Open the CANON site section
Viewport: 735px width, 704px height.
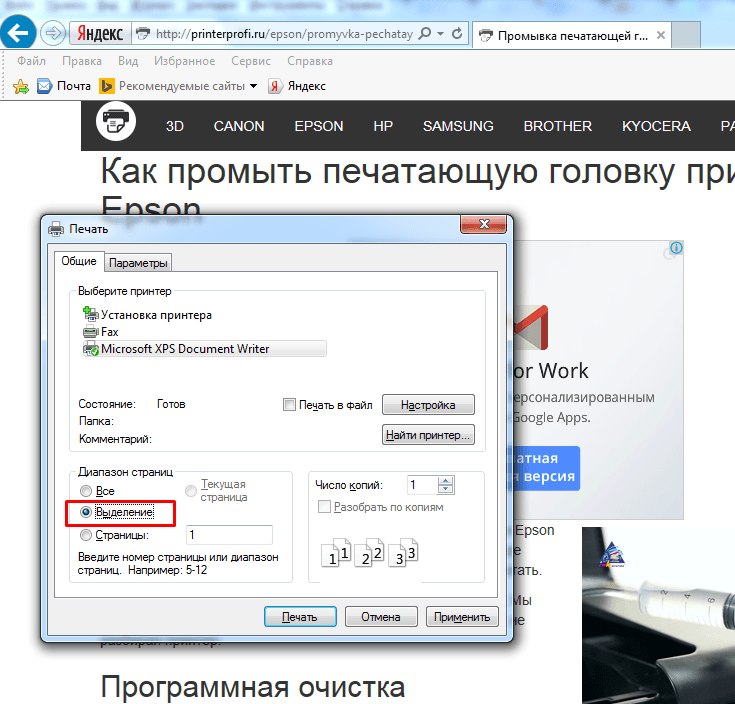[239, 126]
